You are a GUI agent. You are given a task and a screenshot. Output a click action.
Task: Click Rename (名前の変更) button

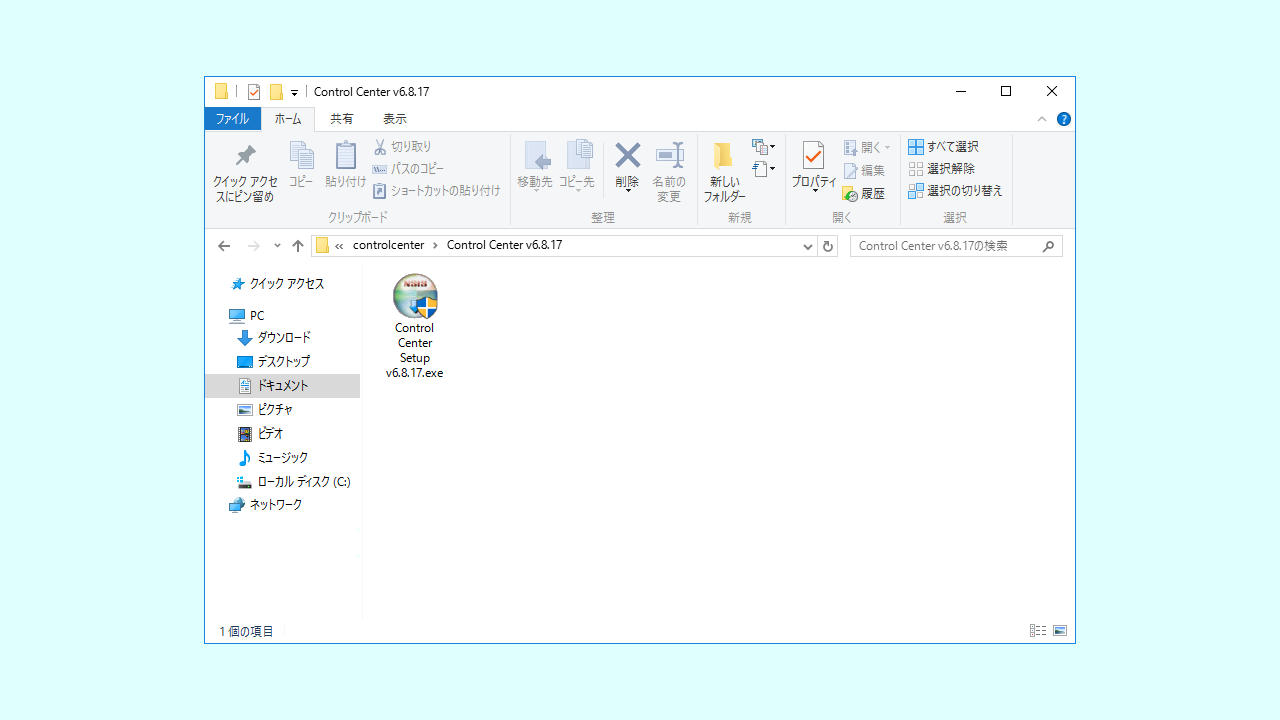[669, 172]
